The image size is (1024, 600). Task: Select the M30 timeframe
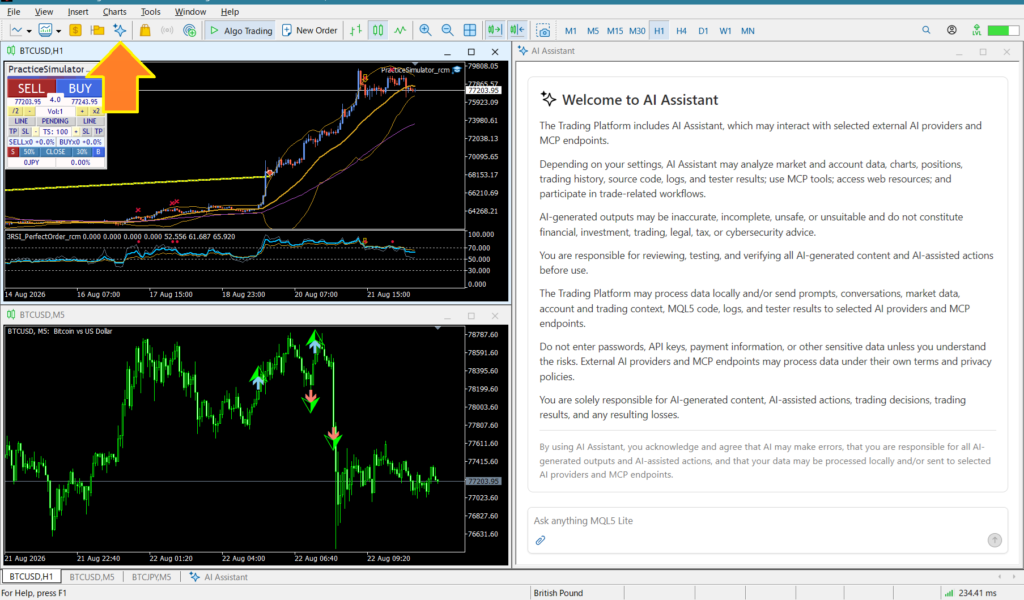[x=637, y=31]
